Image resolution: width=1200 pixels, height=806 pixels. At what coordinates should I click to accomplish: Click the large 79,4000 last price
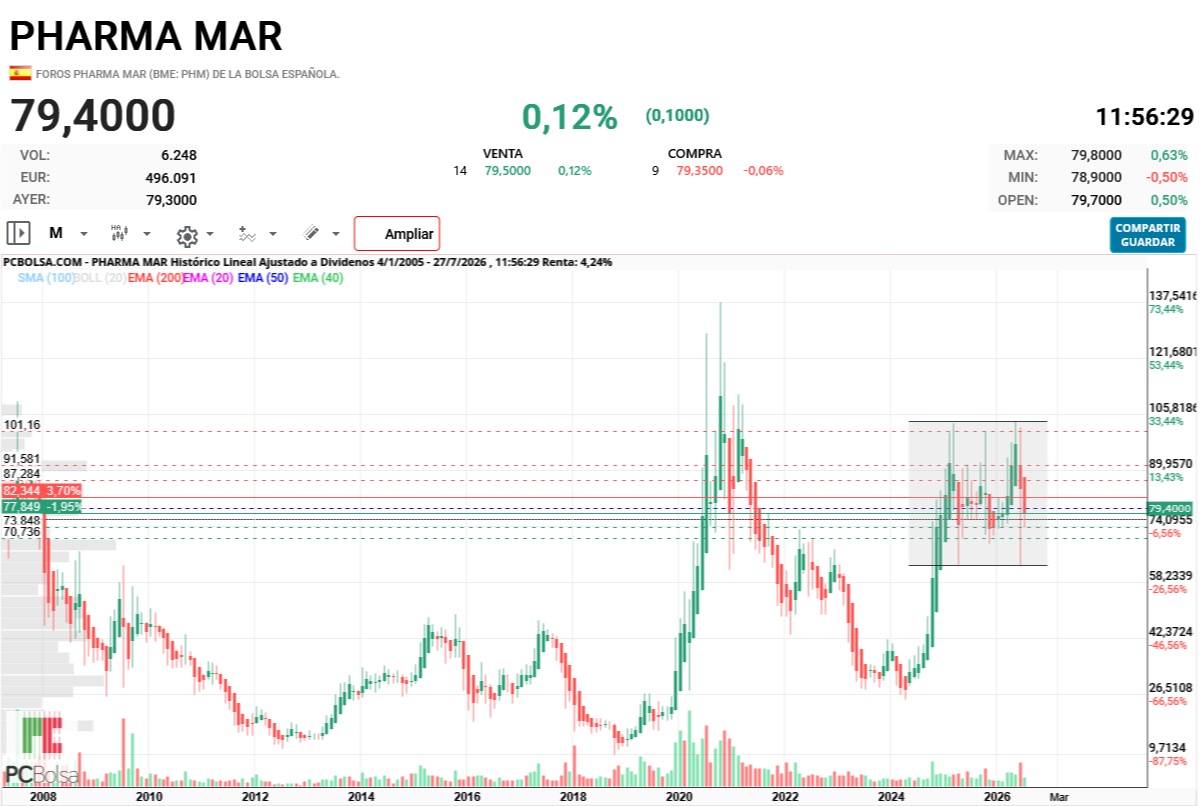[93, 116]
